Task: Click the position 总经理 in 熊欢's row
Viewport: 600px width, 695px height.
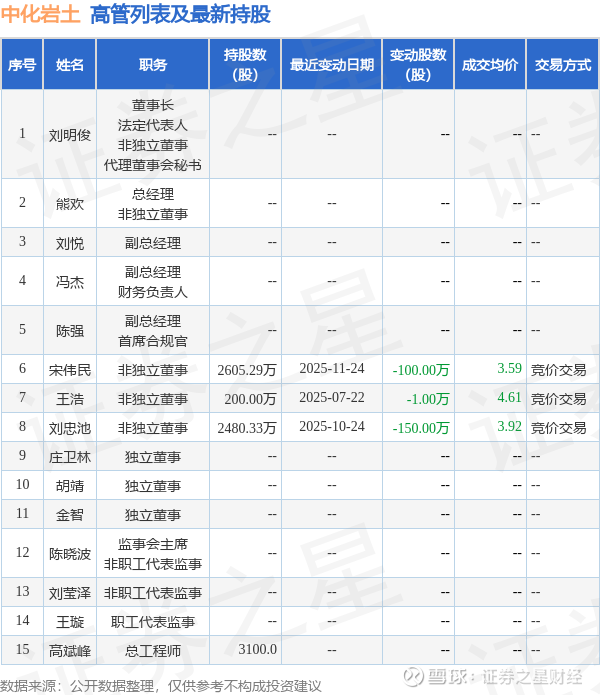Action: tap(153, 194)
